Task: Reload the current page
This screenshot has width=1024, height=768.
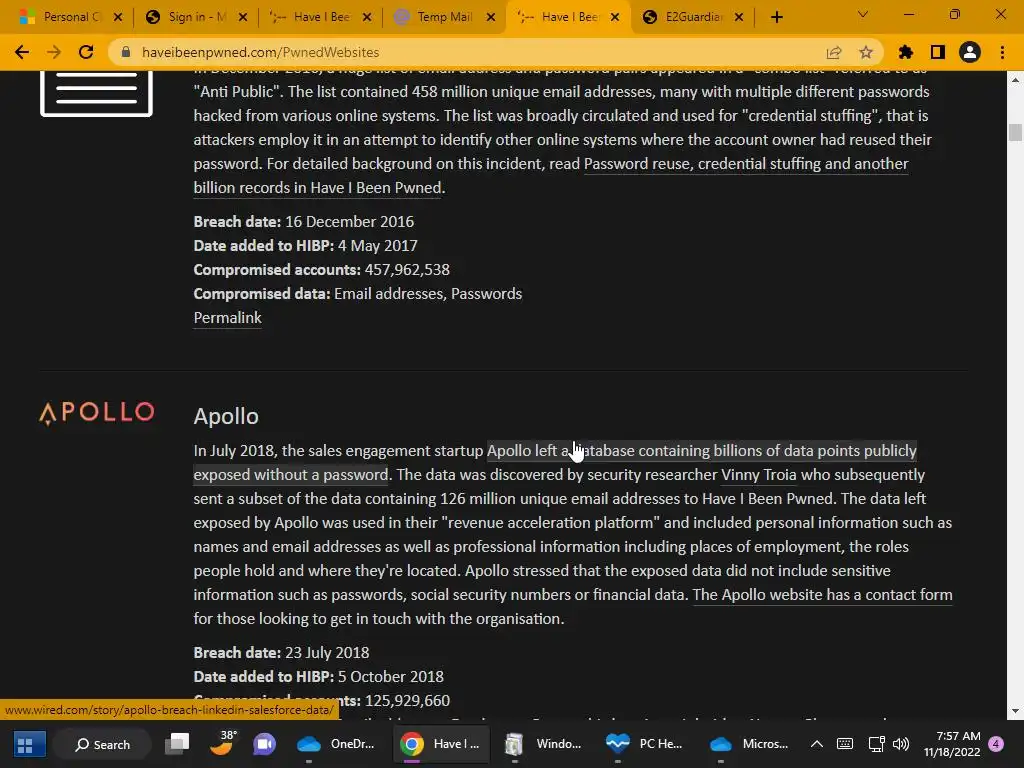Action: click(x=86, y=52)
